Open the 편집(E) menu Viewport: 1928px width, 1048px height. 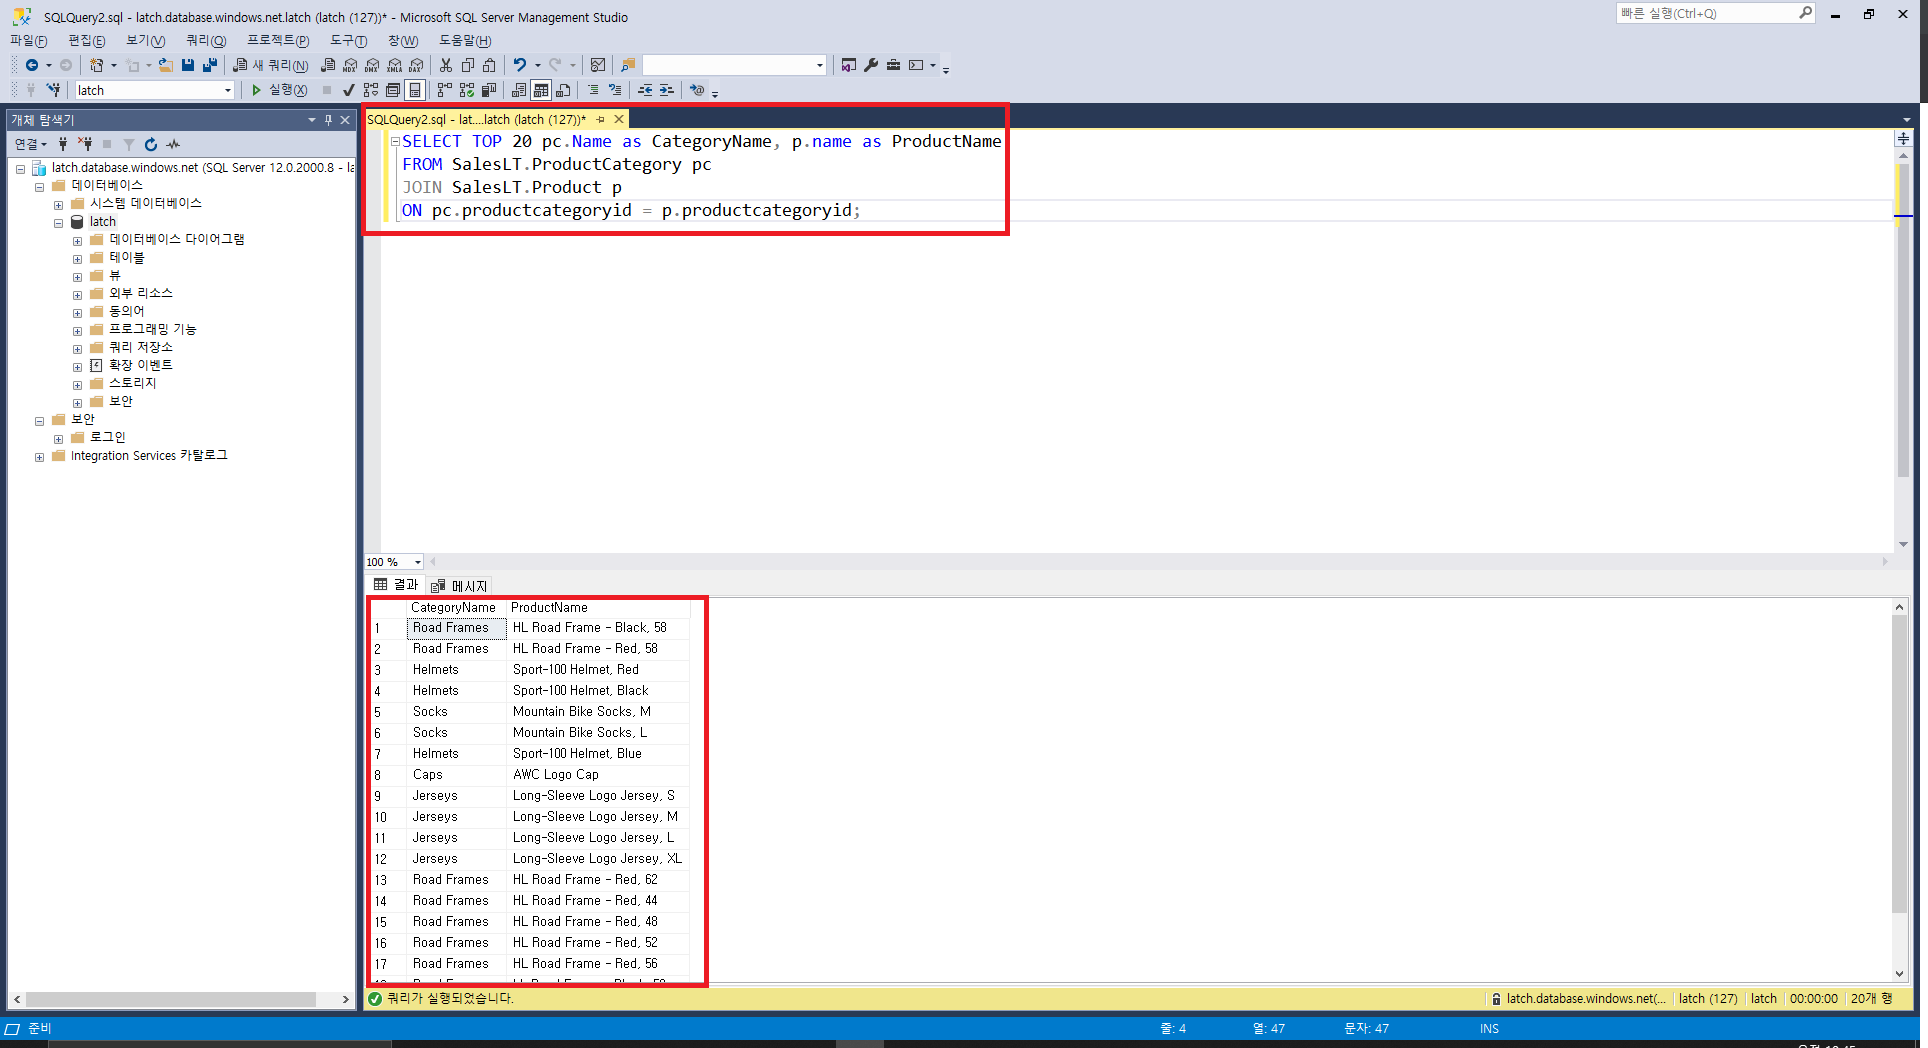pyautogui.click(x=86, y=40)
